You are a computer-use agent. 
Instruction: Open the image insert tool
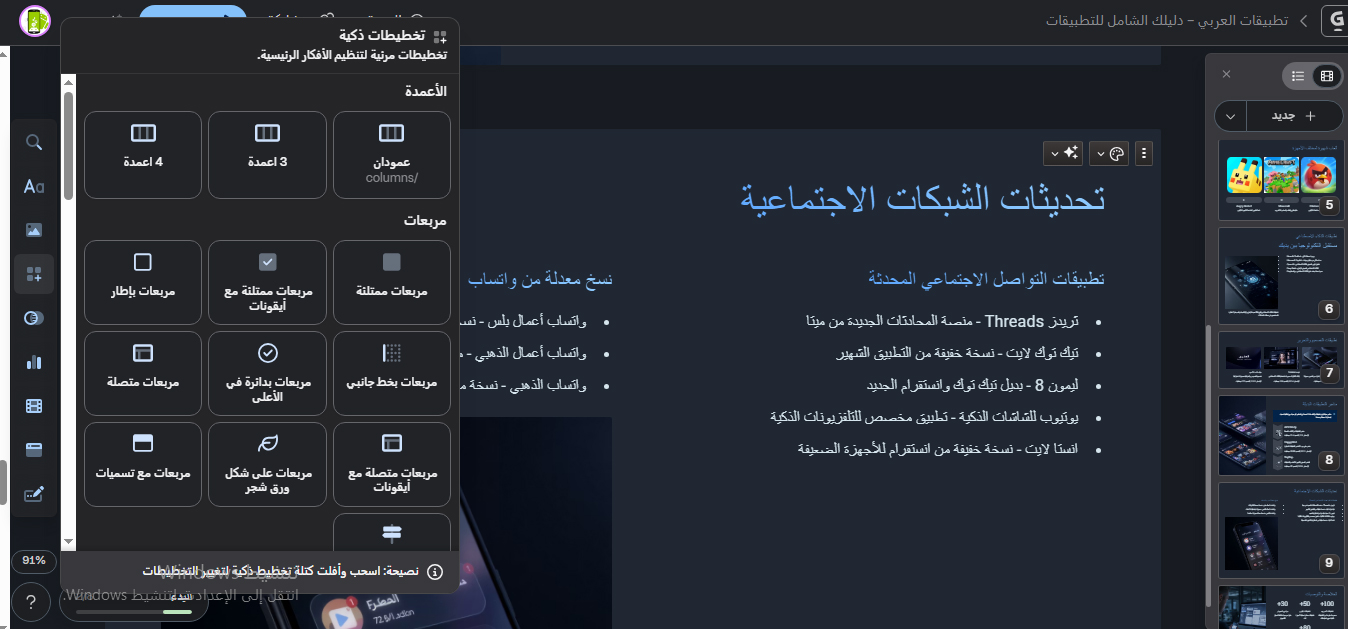click(x=34, y=230)
